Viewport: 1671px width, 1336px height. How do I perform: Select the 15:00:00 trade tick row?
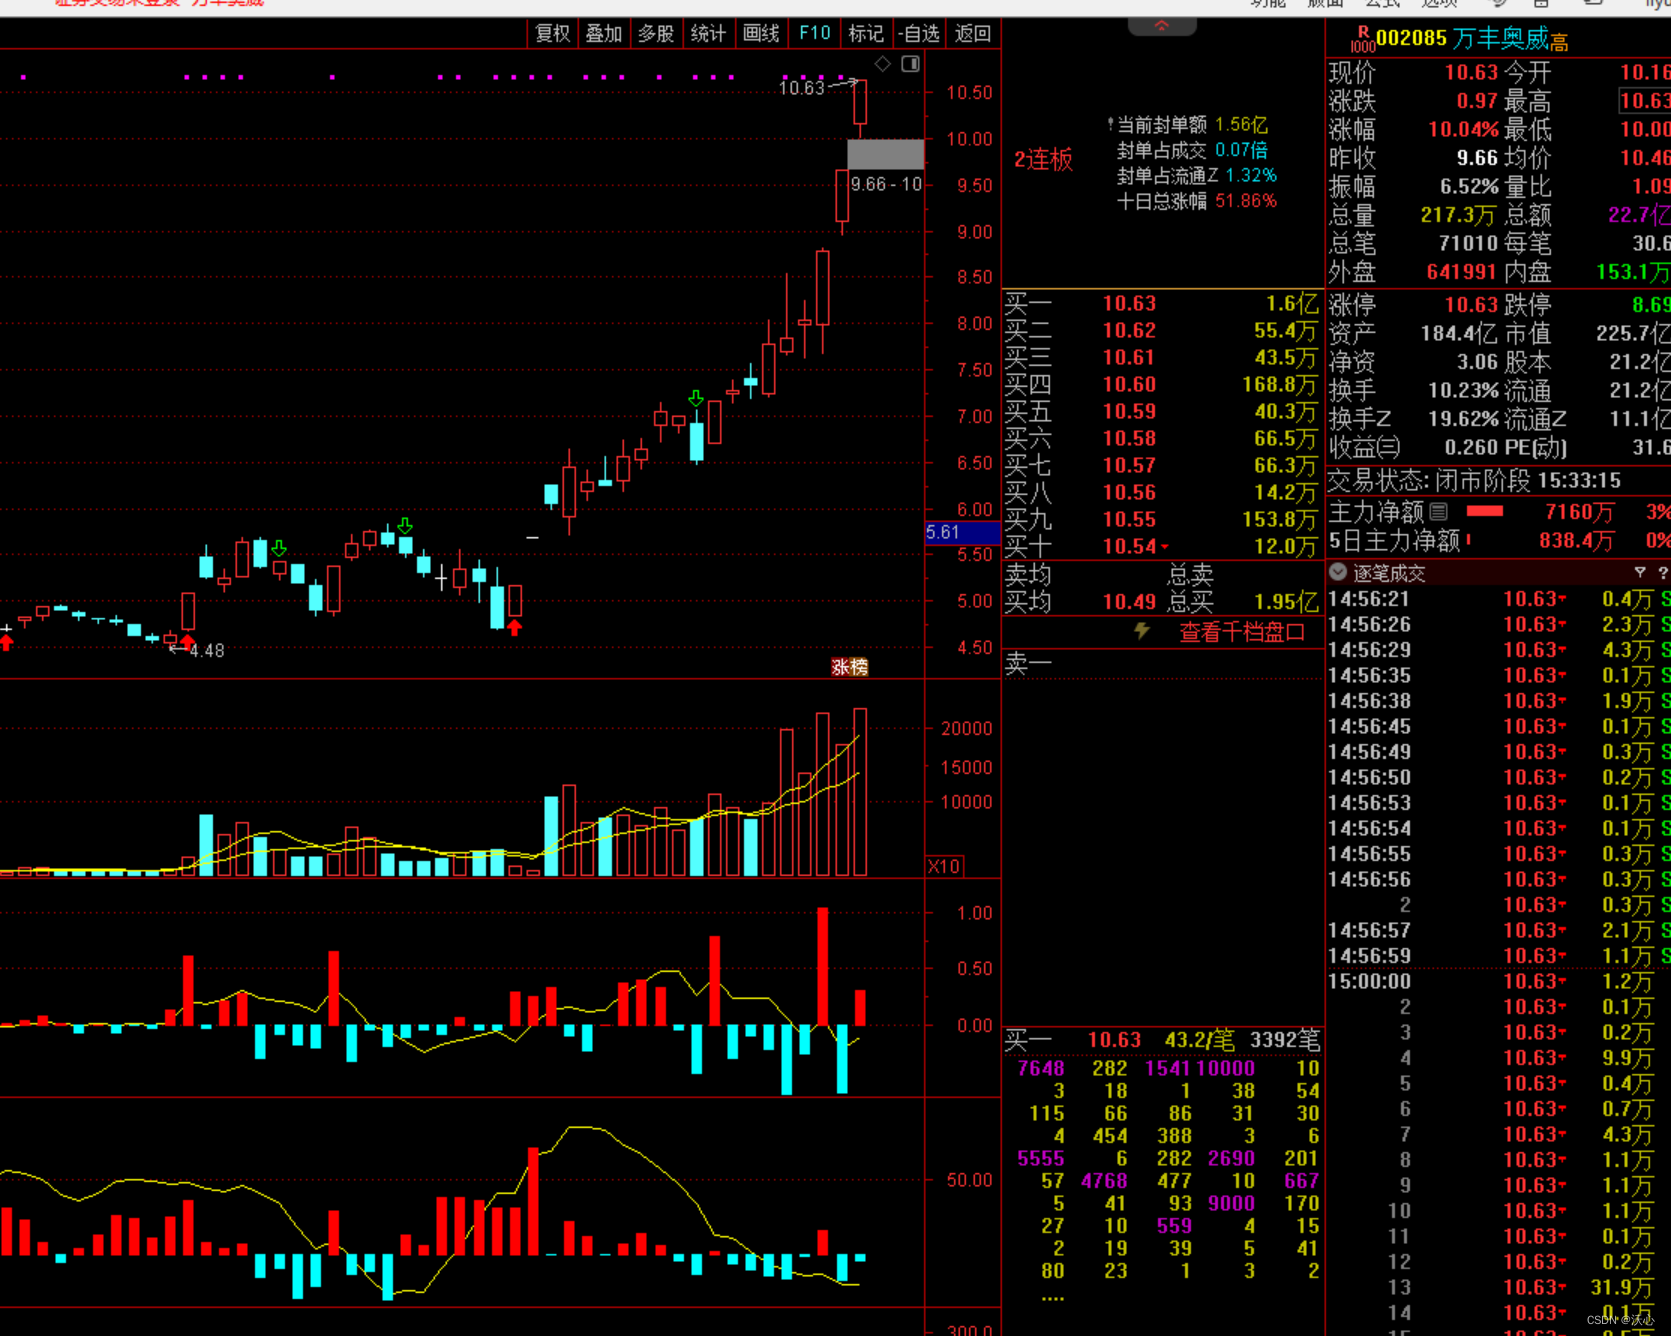pos(1498,981)
